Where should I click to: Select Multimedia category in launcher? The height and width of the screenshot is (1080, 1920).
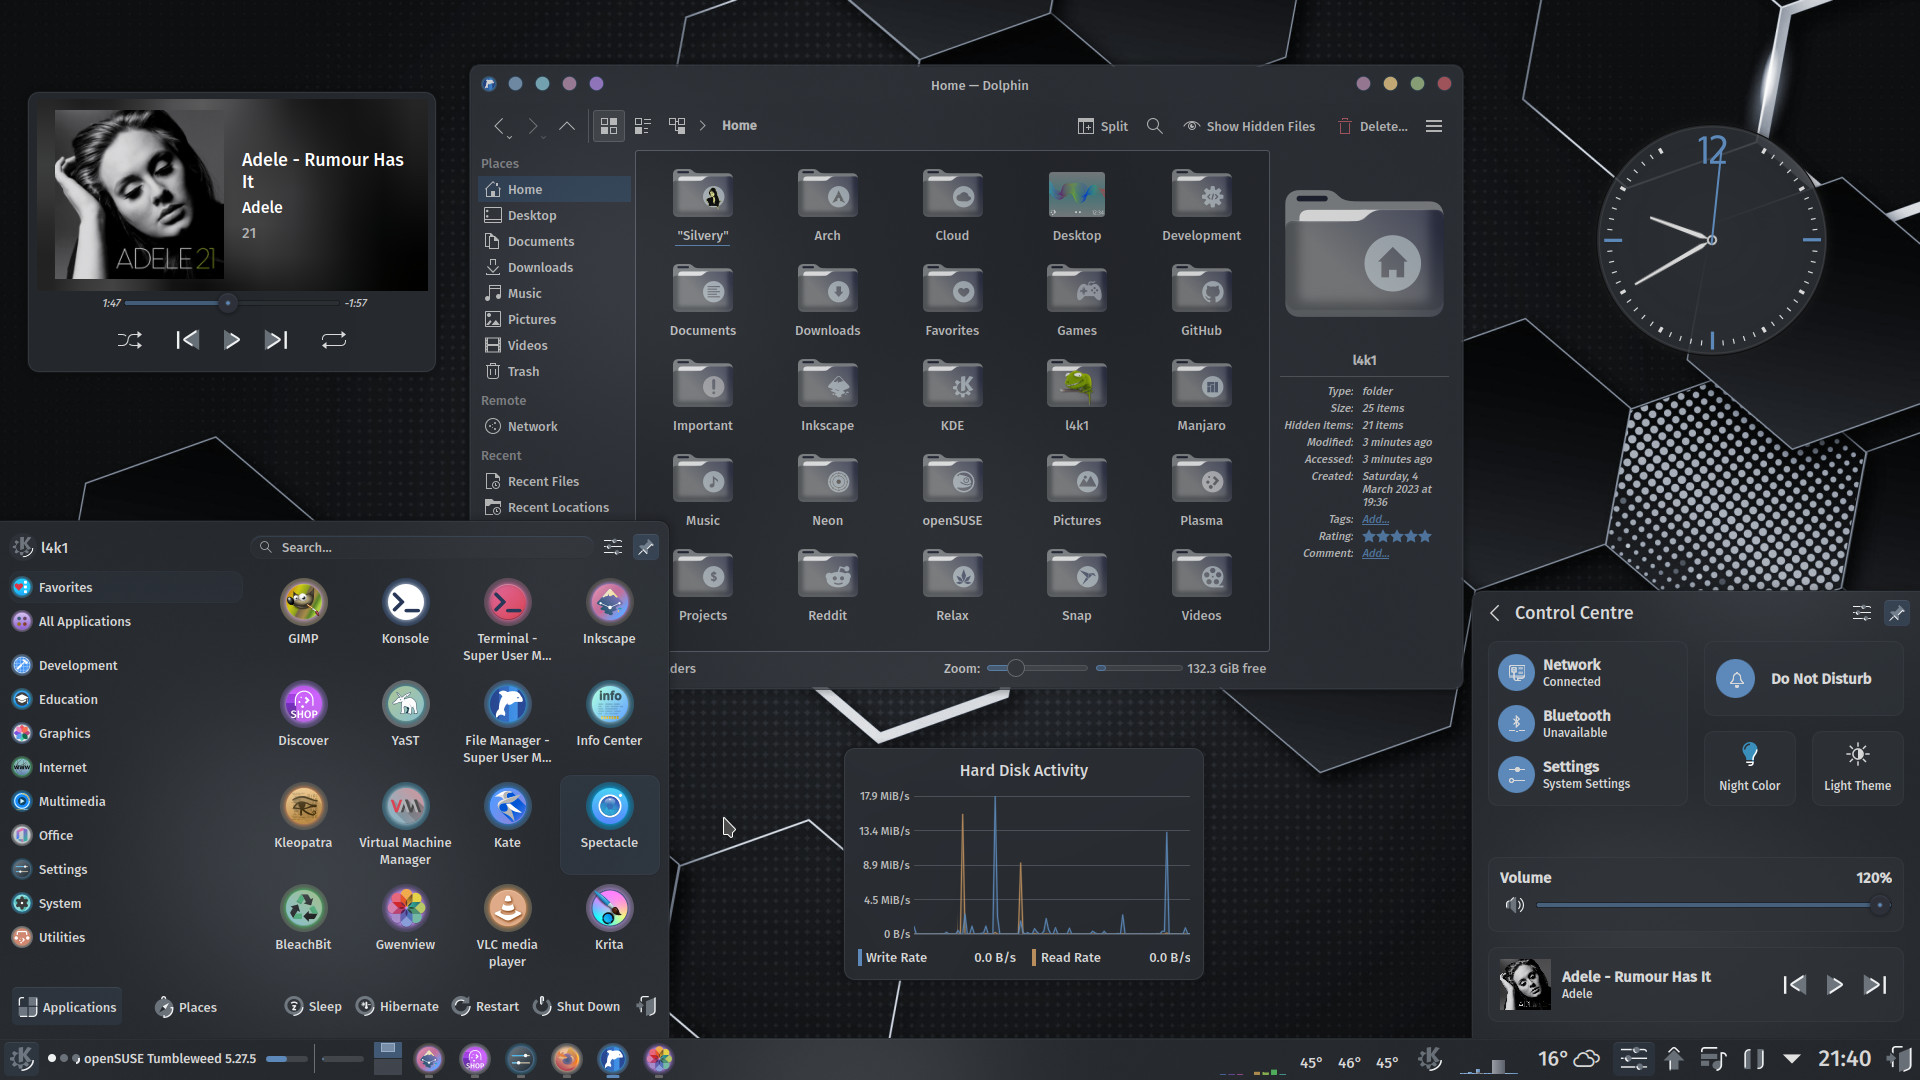(125, 801)
